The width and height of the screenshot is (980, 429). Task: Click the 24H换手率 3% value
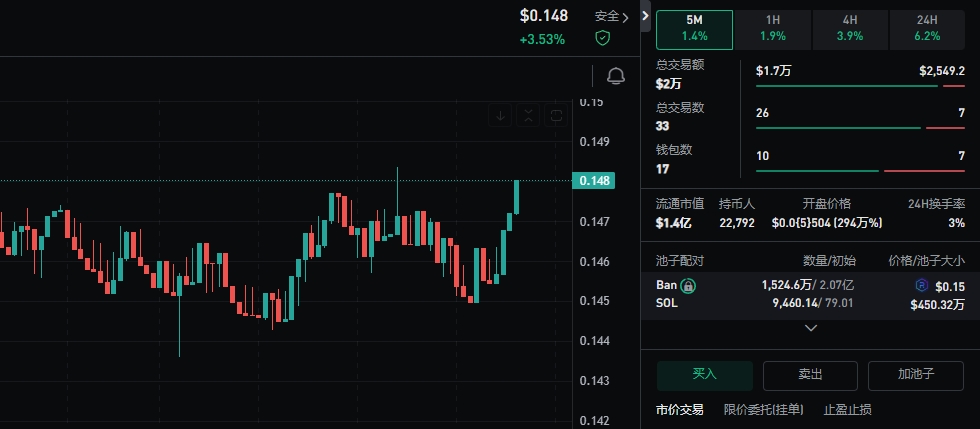956,223
